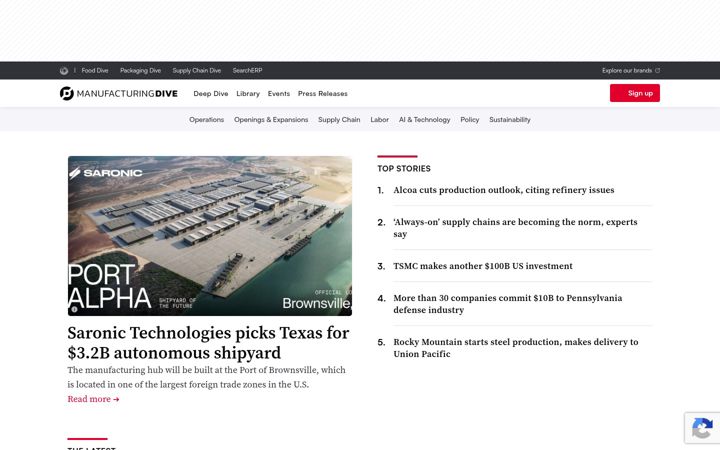Image resolution: width=720 pixels, height=450 pixels.
Task: Select the Sustainability topic
Action: [x=510, y=120]
